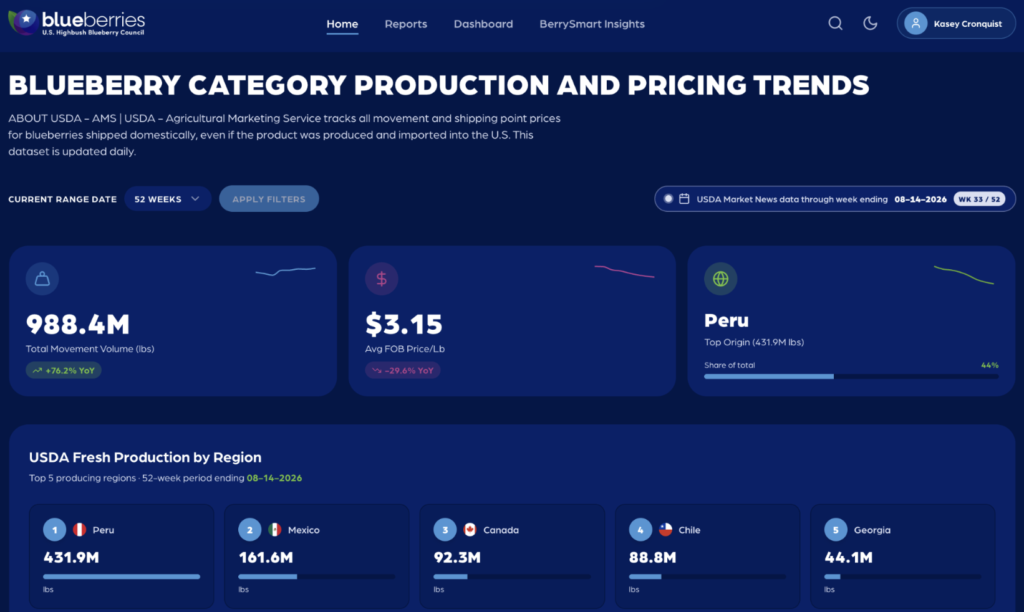This screenshot has width=1024, height=612.
Task: Toggle dark mode moon icon
Action: [870, 24]
